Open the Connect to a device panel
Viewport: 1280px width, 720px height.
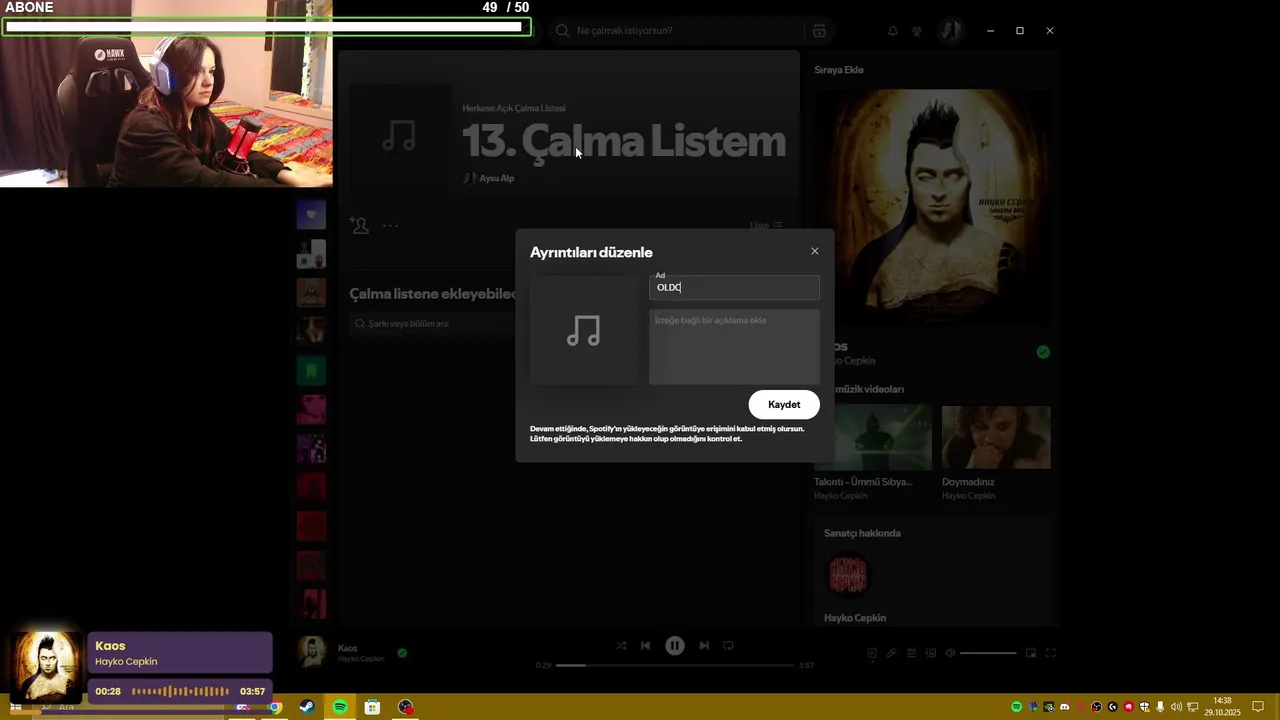point(931,653)
